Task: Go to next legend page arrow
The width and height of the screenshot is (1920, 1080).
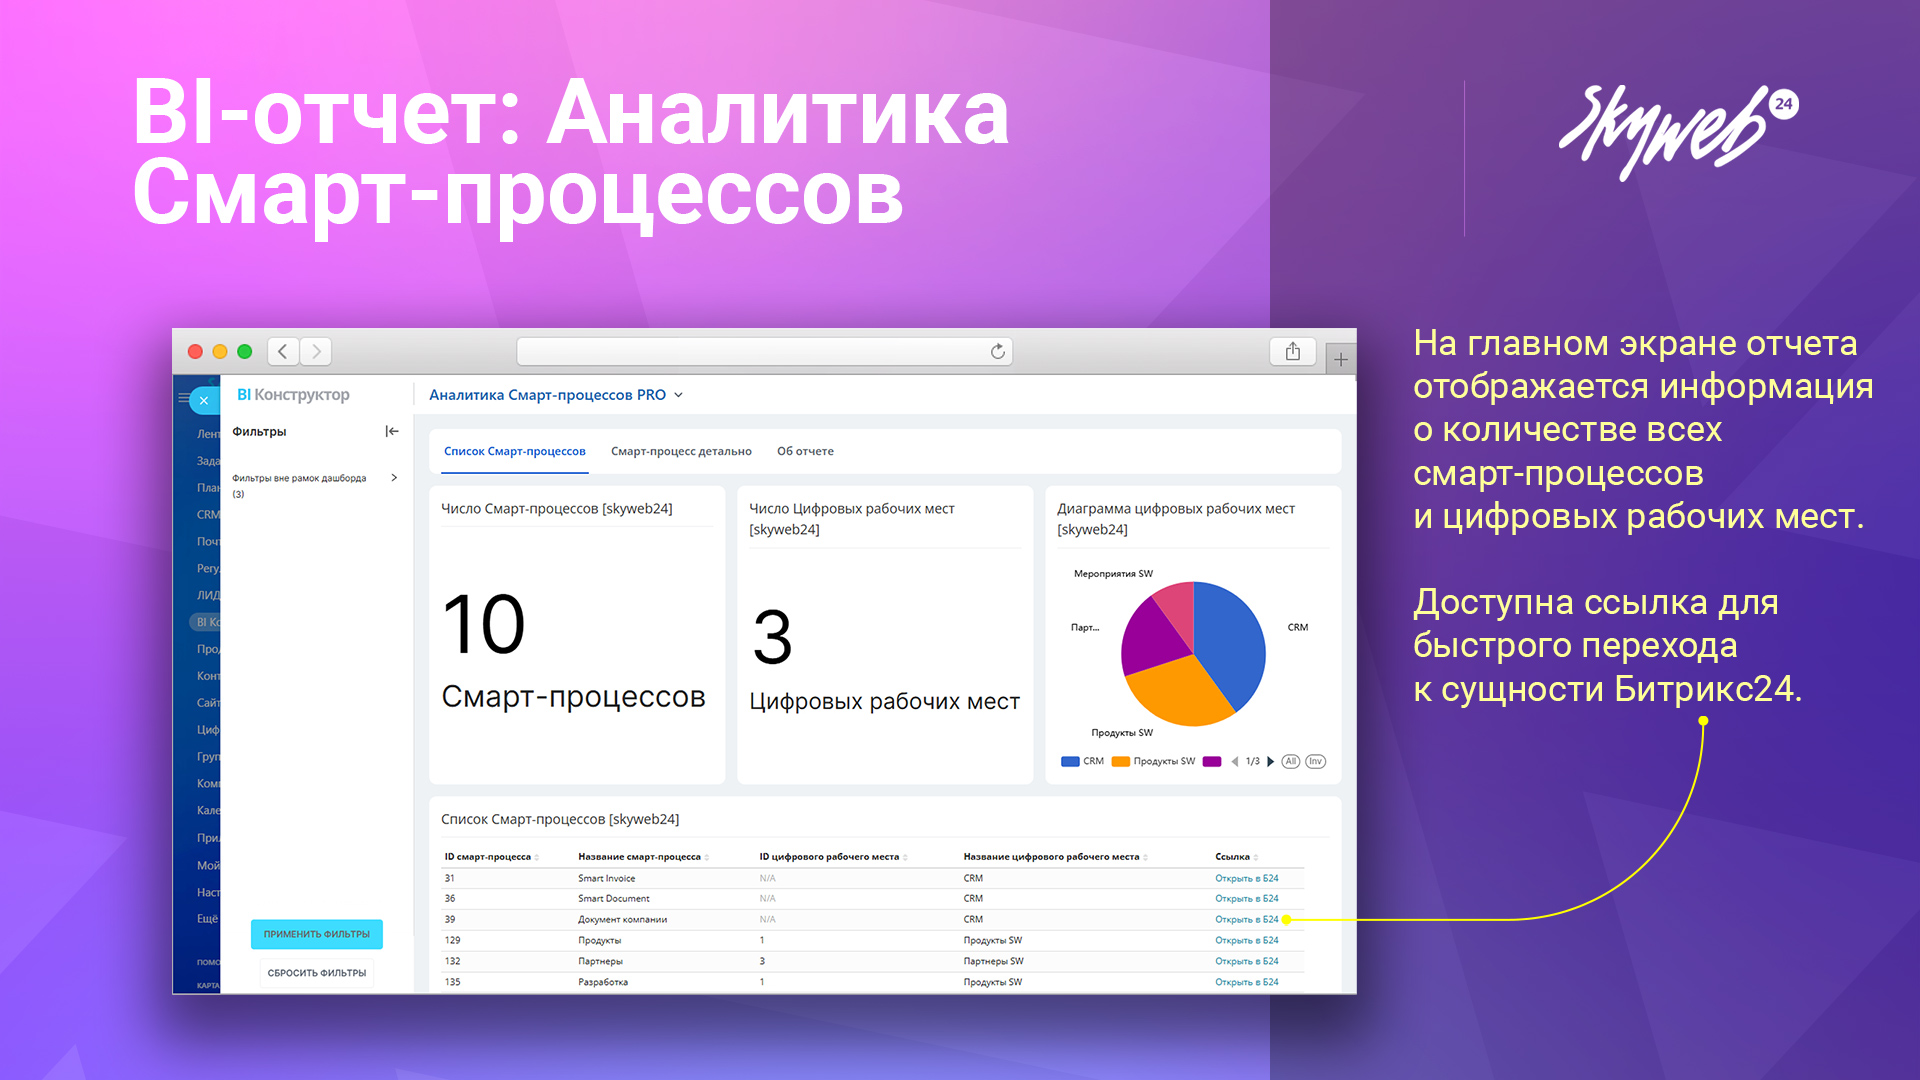Action: coord(1270,762)
